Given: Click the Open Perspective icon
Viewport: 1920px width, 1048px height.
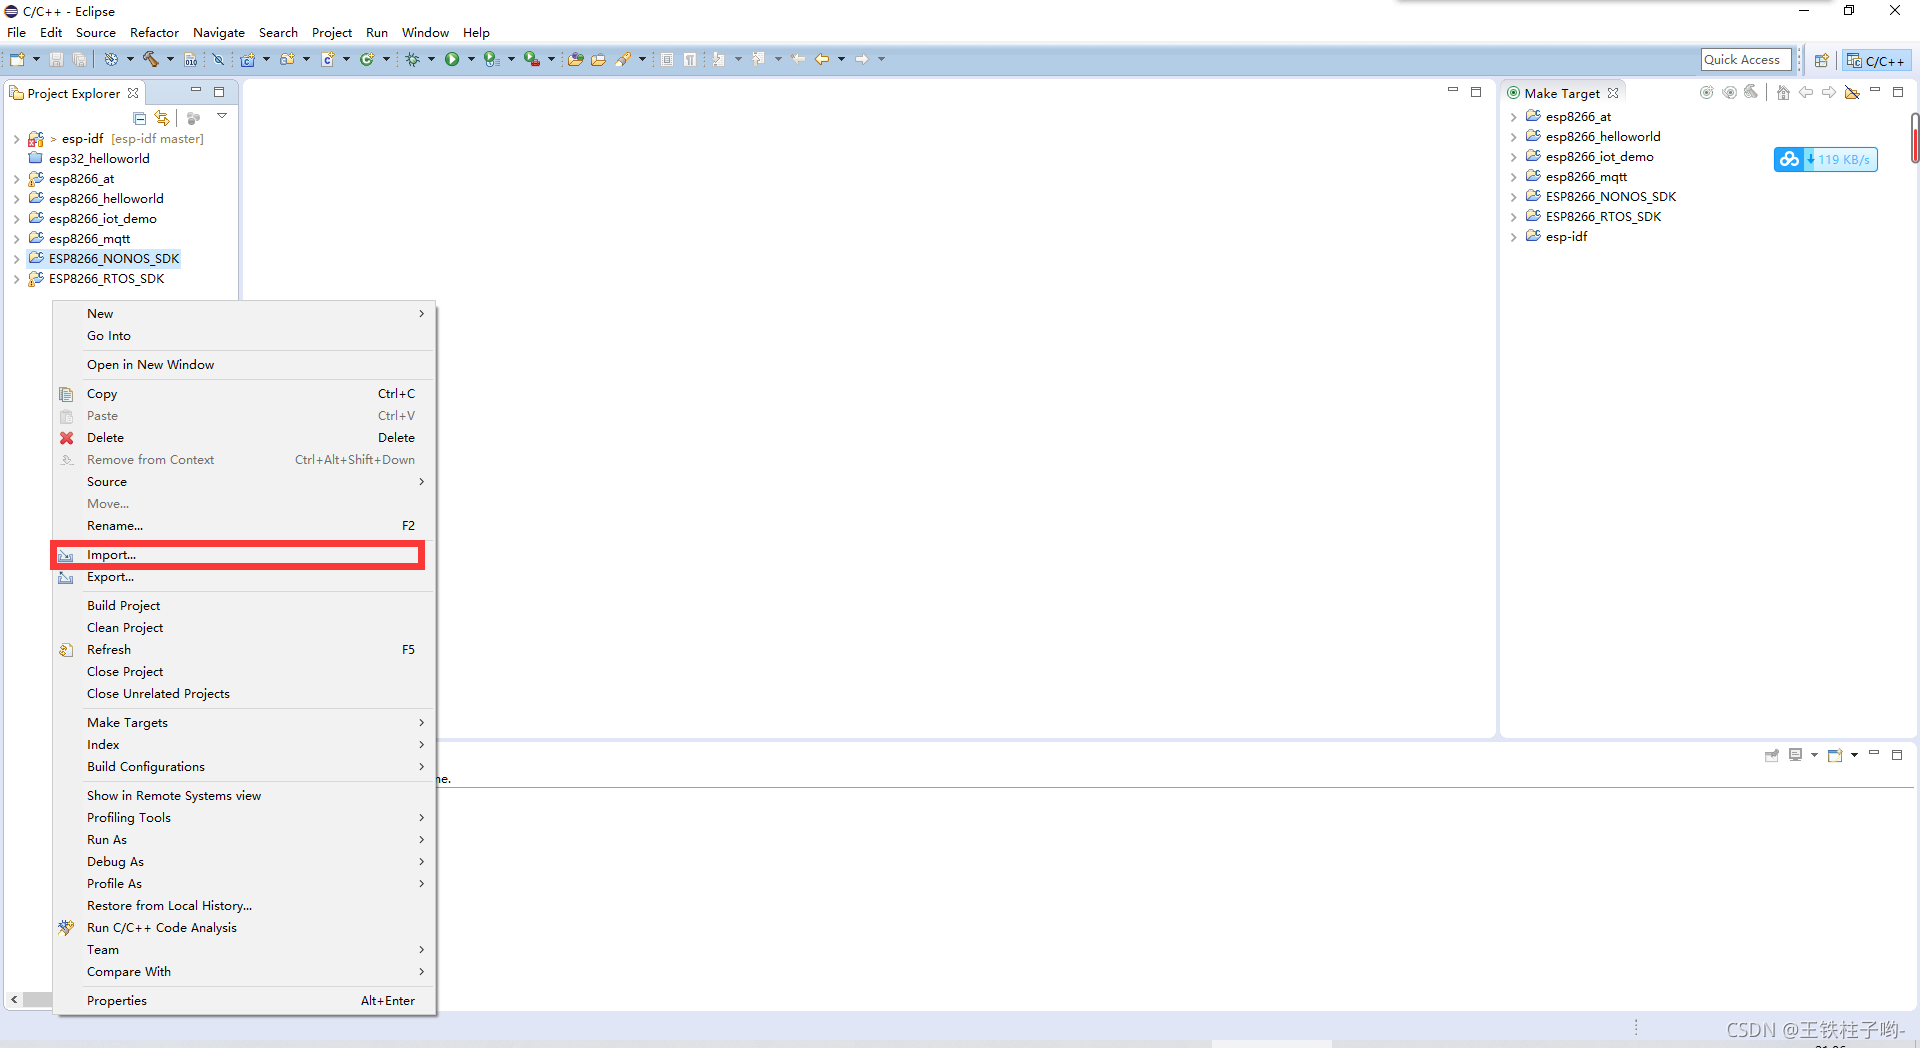Looking at the screenshot, I should (1822, 61).
